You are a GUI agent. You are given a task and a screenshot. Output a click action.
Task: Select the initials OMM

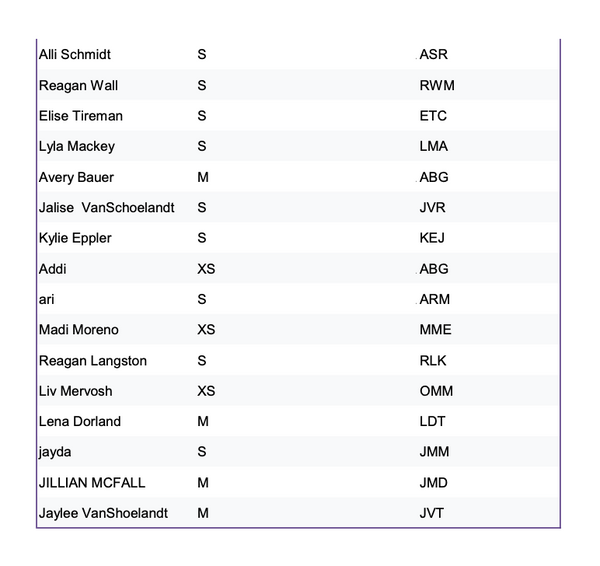(436, 391)
